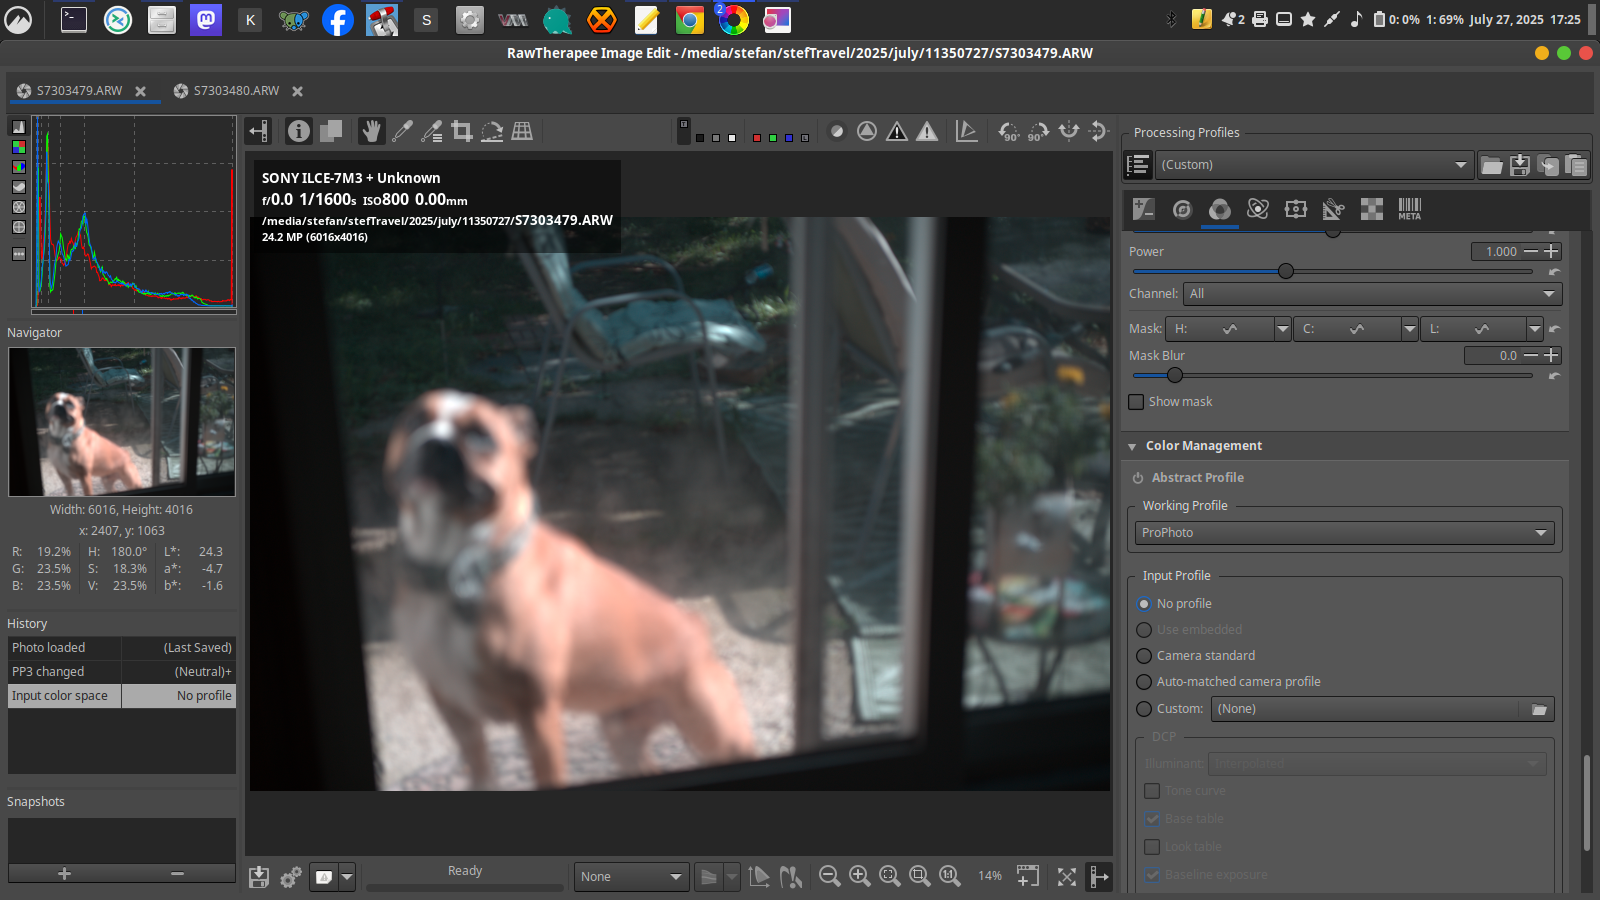Image resolution: width=1600 pixels, height=900 pixels.
Task: Open the Channel All dropdown
Action: (1372, 294)
